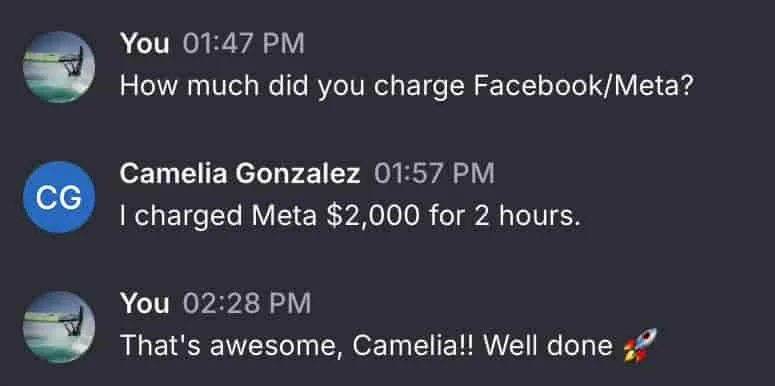Select the 01:57 PM timestamp

point(434,173)
